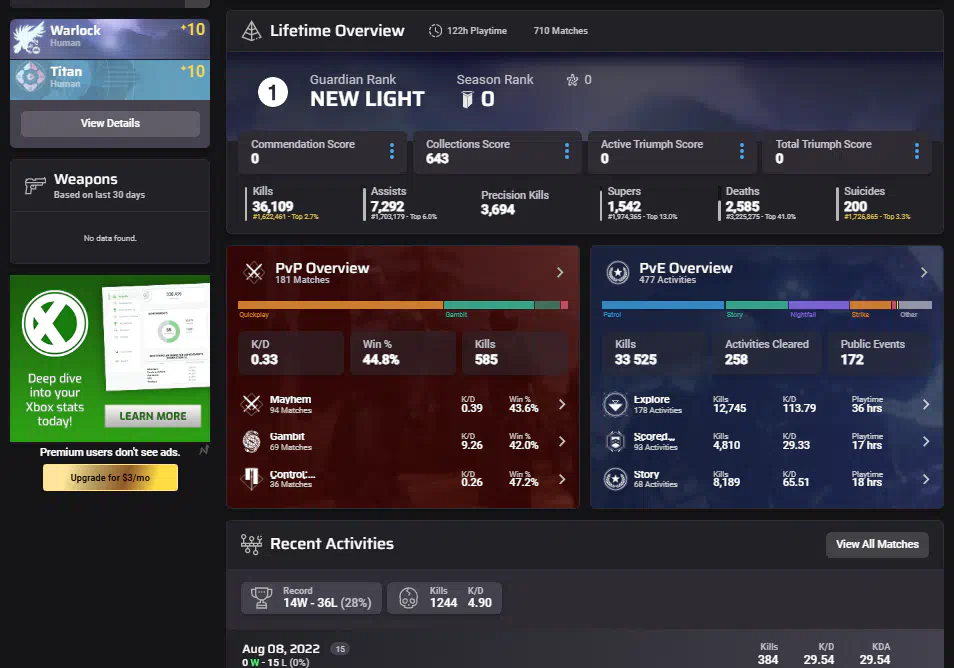Click the Learn More Xbox ad banner
The width and height of the screenshot is (954, 668).
(152, 416)
